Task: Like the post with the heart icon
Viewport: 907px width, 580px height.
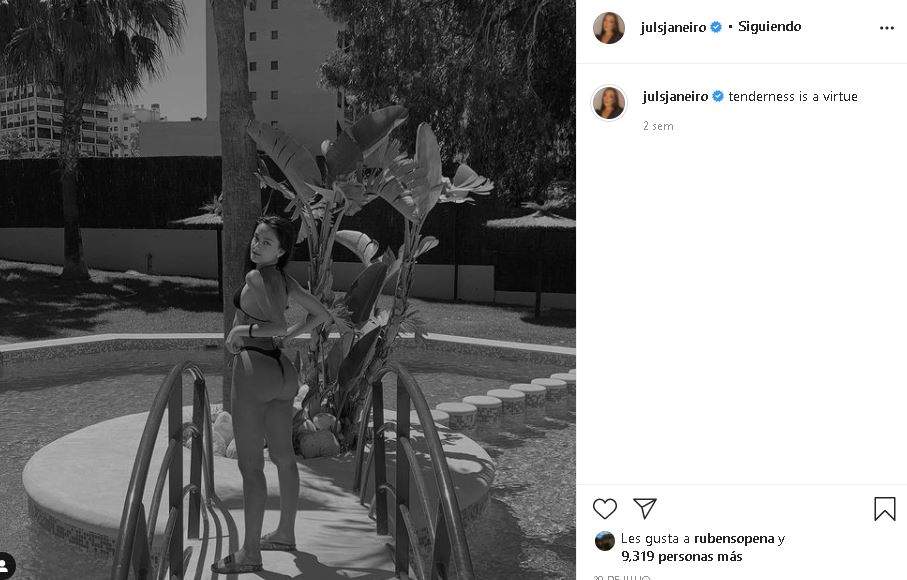Action: (x=604, y=509)
